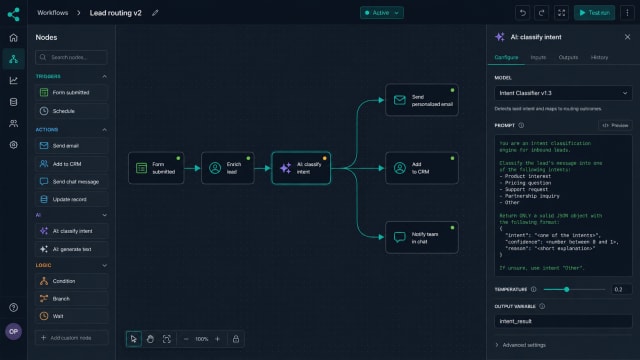Collapse the Triggers section
The height and width of the screenshot is (360, 640).
pos(104,76)
